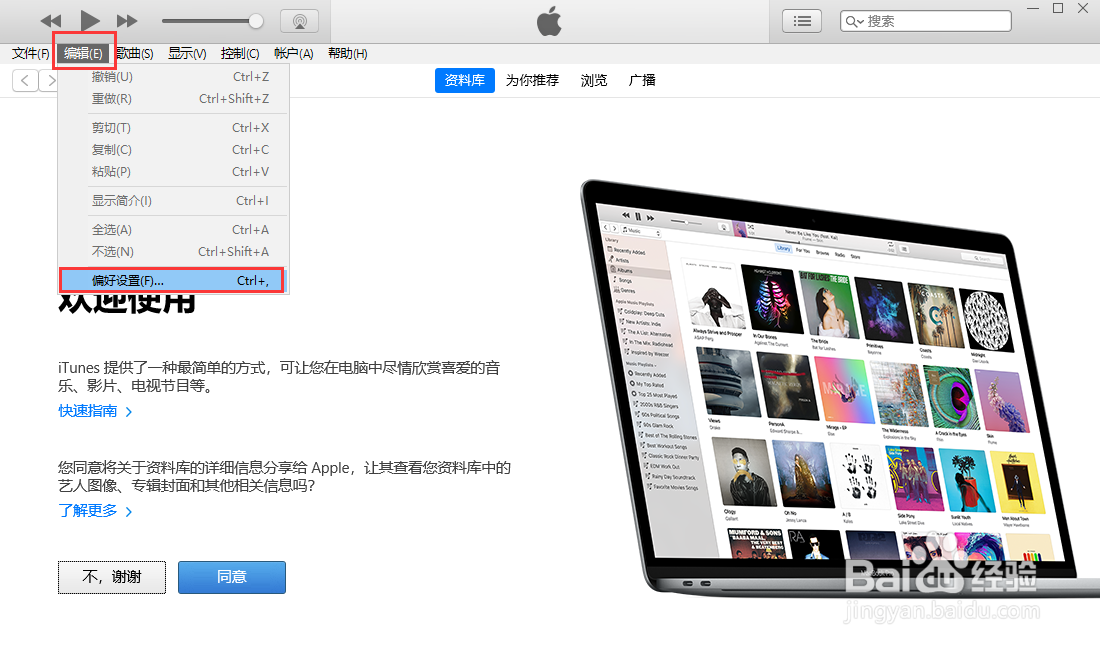Click the fast forward next track button
This screenshot has height=648, width=1100.
click(127, 21)
